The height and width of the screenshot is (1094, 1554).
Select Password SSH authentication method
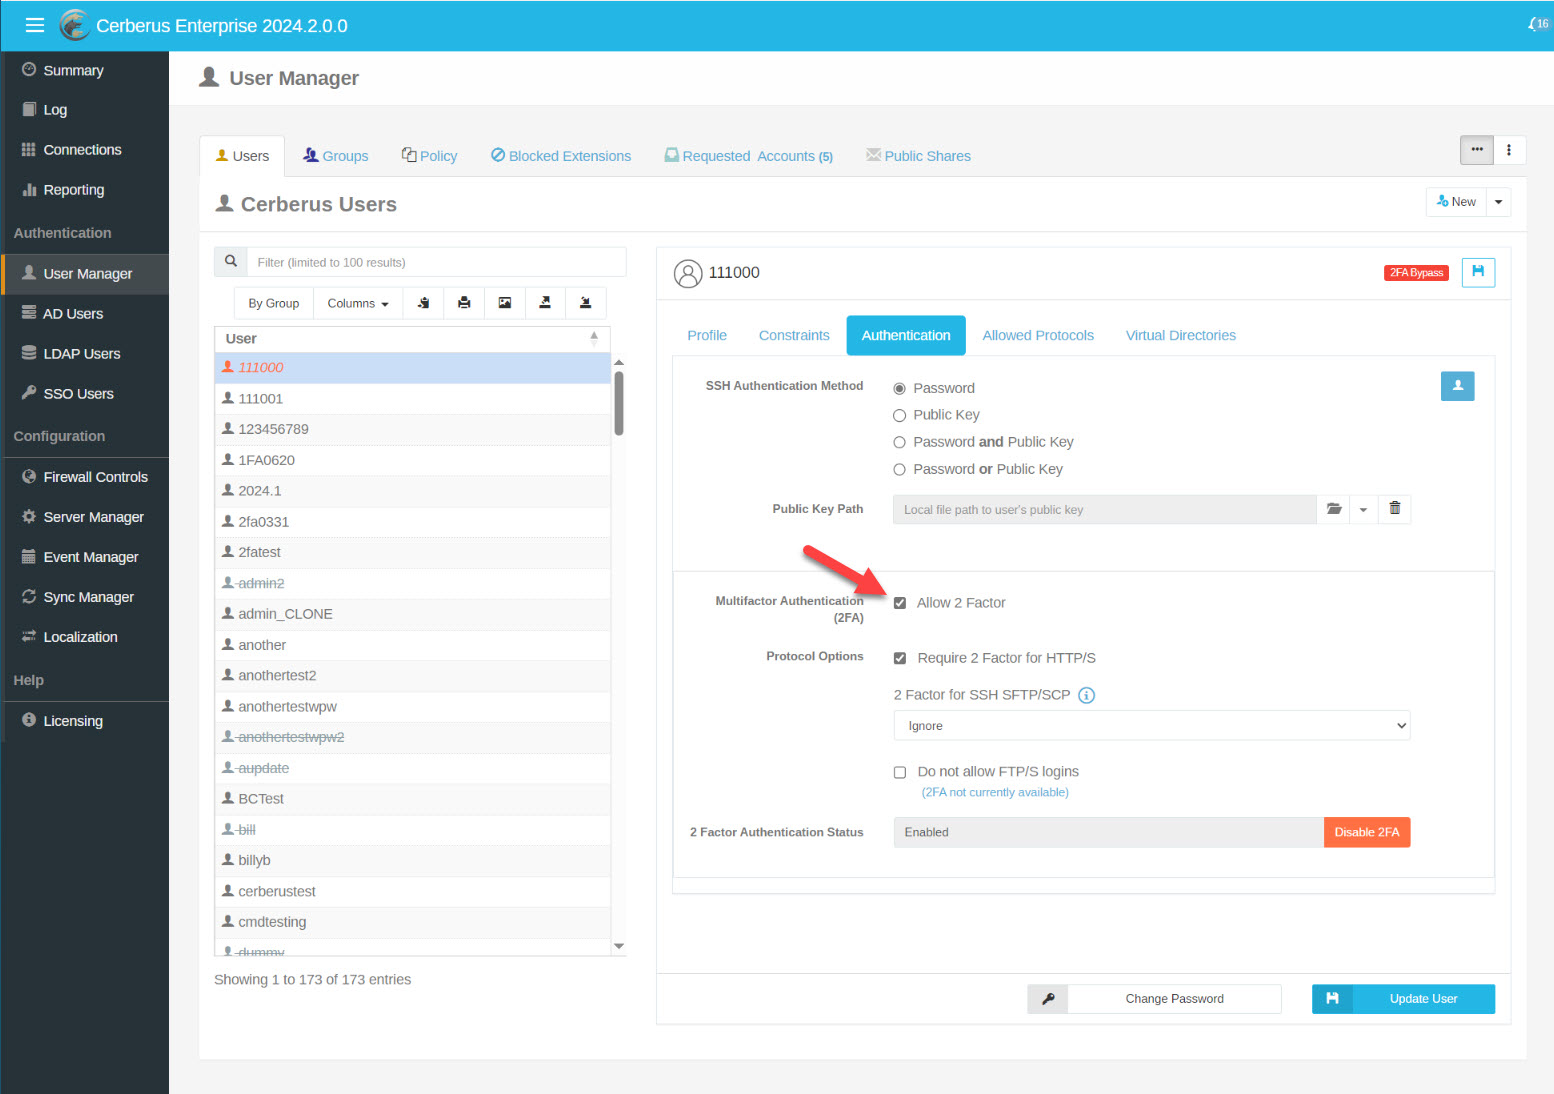pos(899,388)
